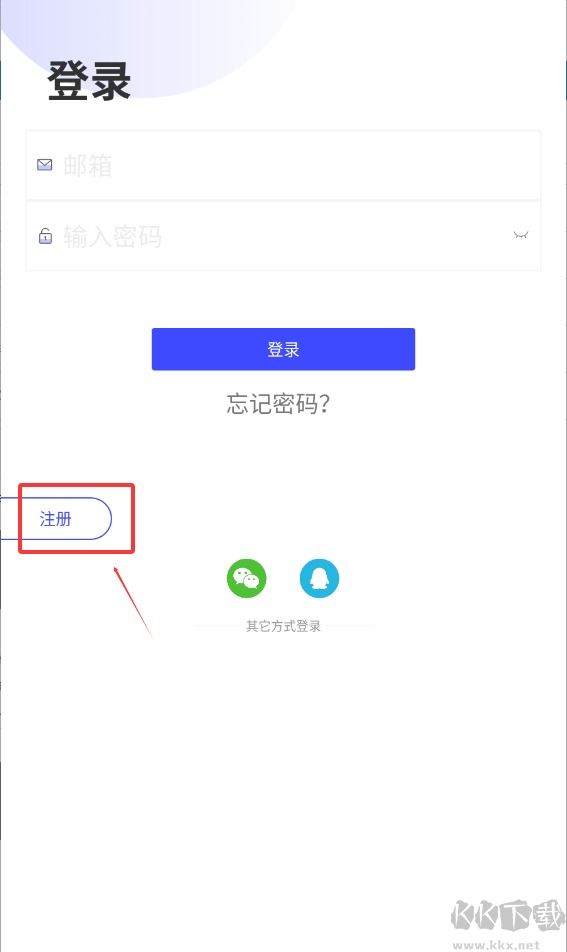Click the 其它方式登录 label
Viewport: 567px width, 952px height.
click(283, 626)
